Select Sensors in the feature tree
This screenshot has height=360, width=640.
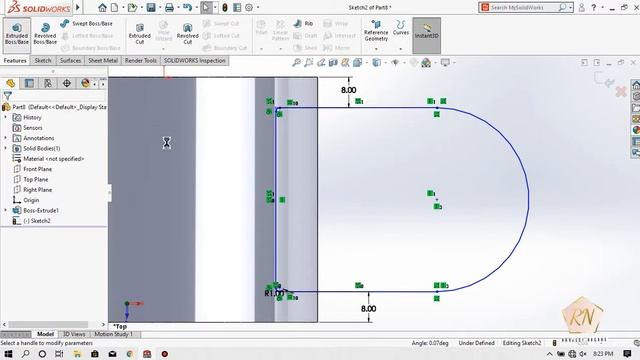coord(32,128)
